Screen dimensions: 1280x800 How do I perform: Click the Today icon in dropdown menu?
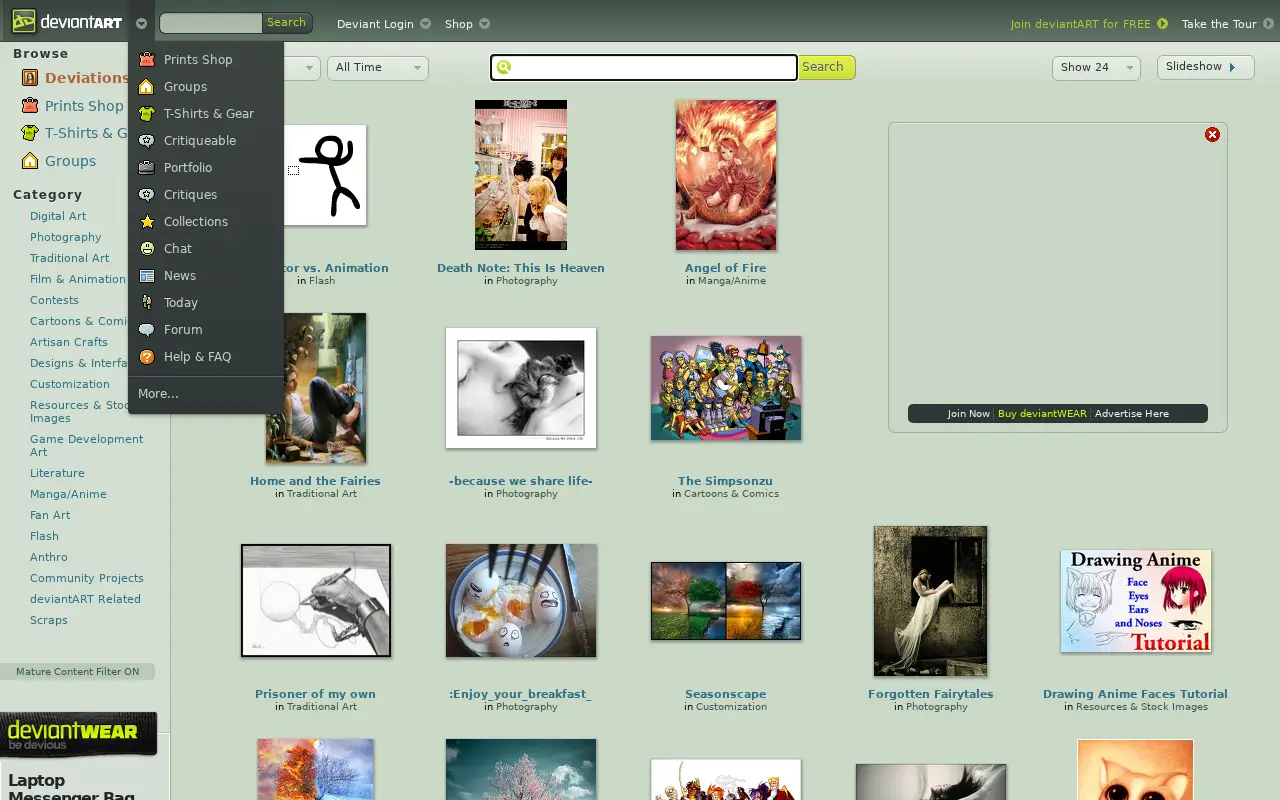coord(147,302)
